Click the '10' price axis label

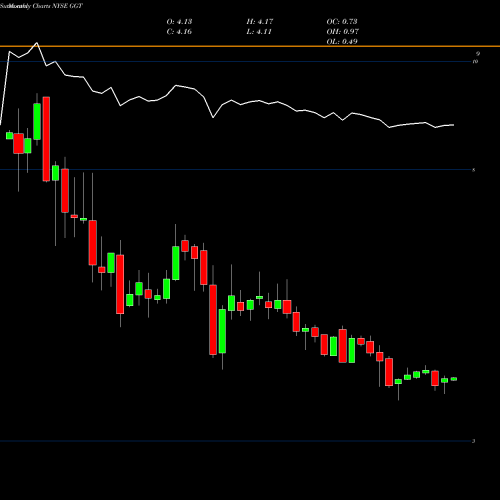(x=475, y=62)
